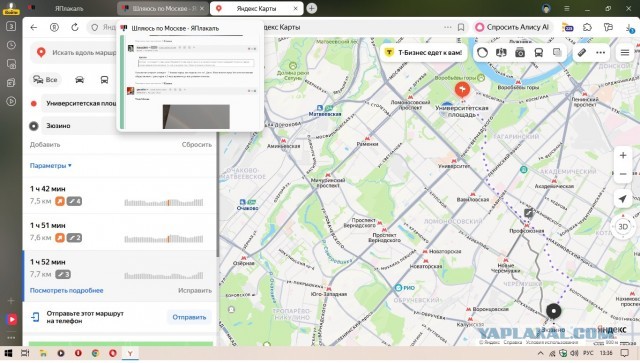The height and width of the screenshot is (363, 640).
Task: Open page address bar three-dots menu
Action: pos(448,27)
